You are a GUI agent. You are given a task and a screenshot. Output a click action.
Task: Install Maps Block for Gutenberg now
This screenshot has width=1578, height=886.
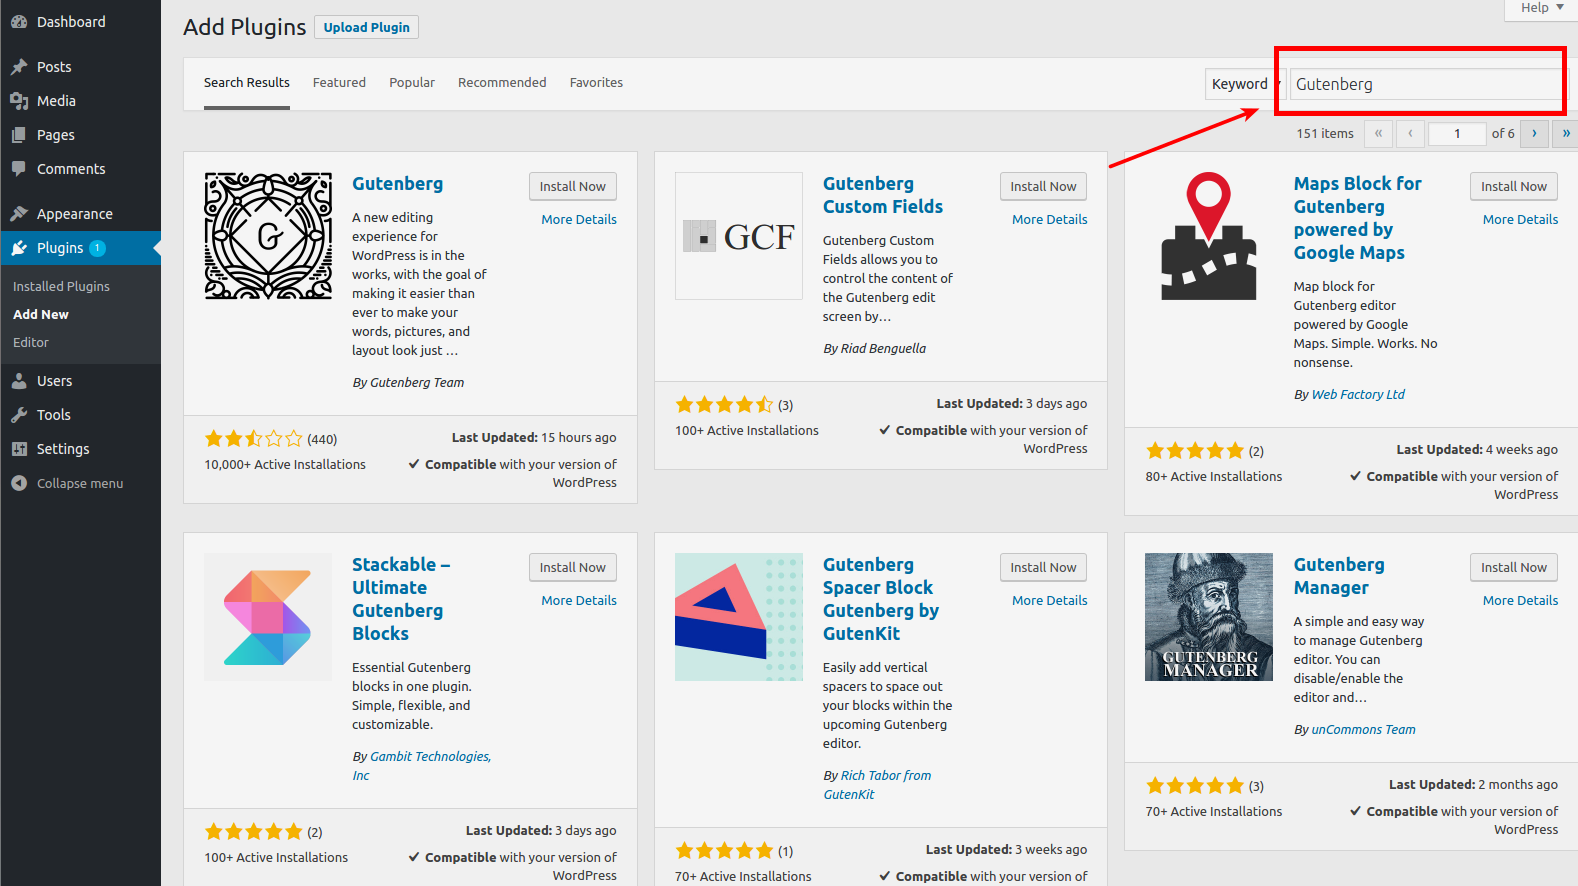click(1514, 186)
